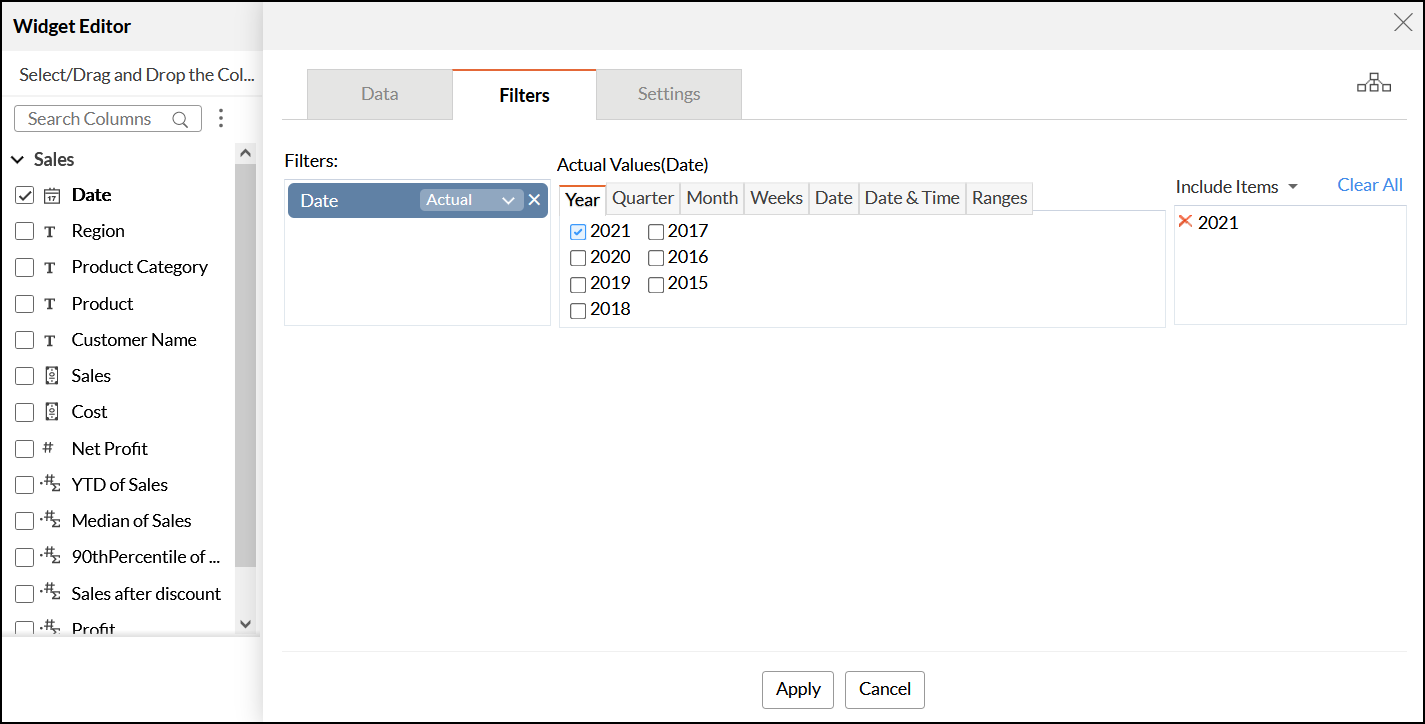The width and height of the screenshot is (1425, 724).
Task: Select the Quarter tab
Action: coord(643,198)
